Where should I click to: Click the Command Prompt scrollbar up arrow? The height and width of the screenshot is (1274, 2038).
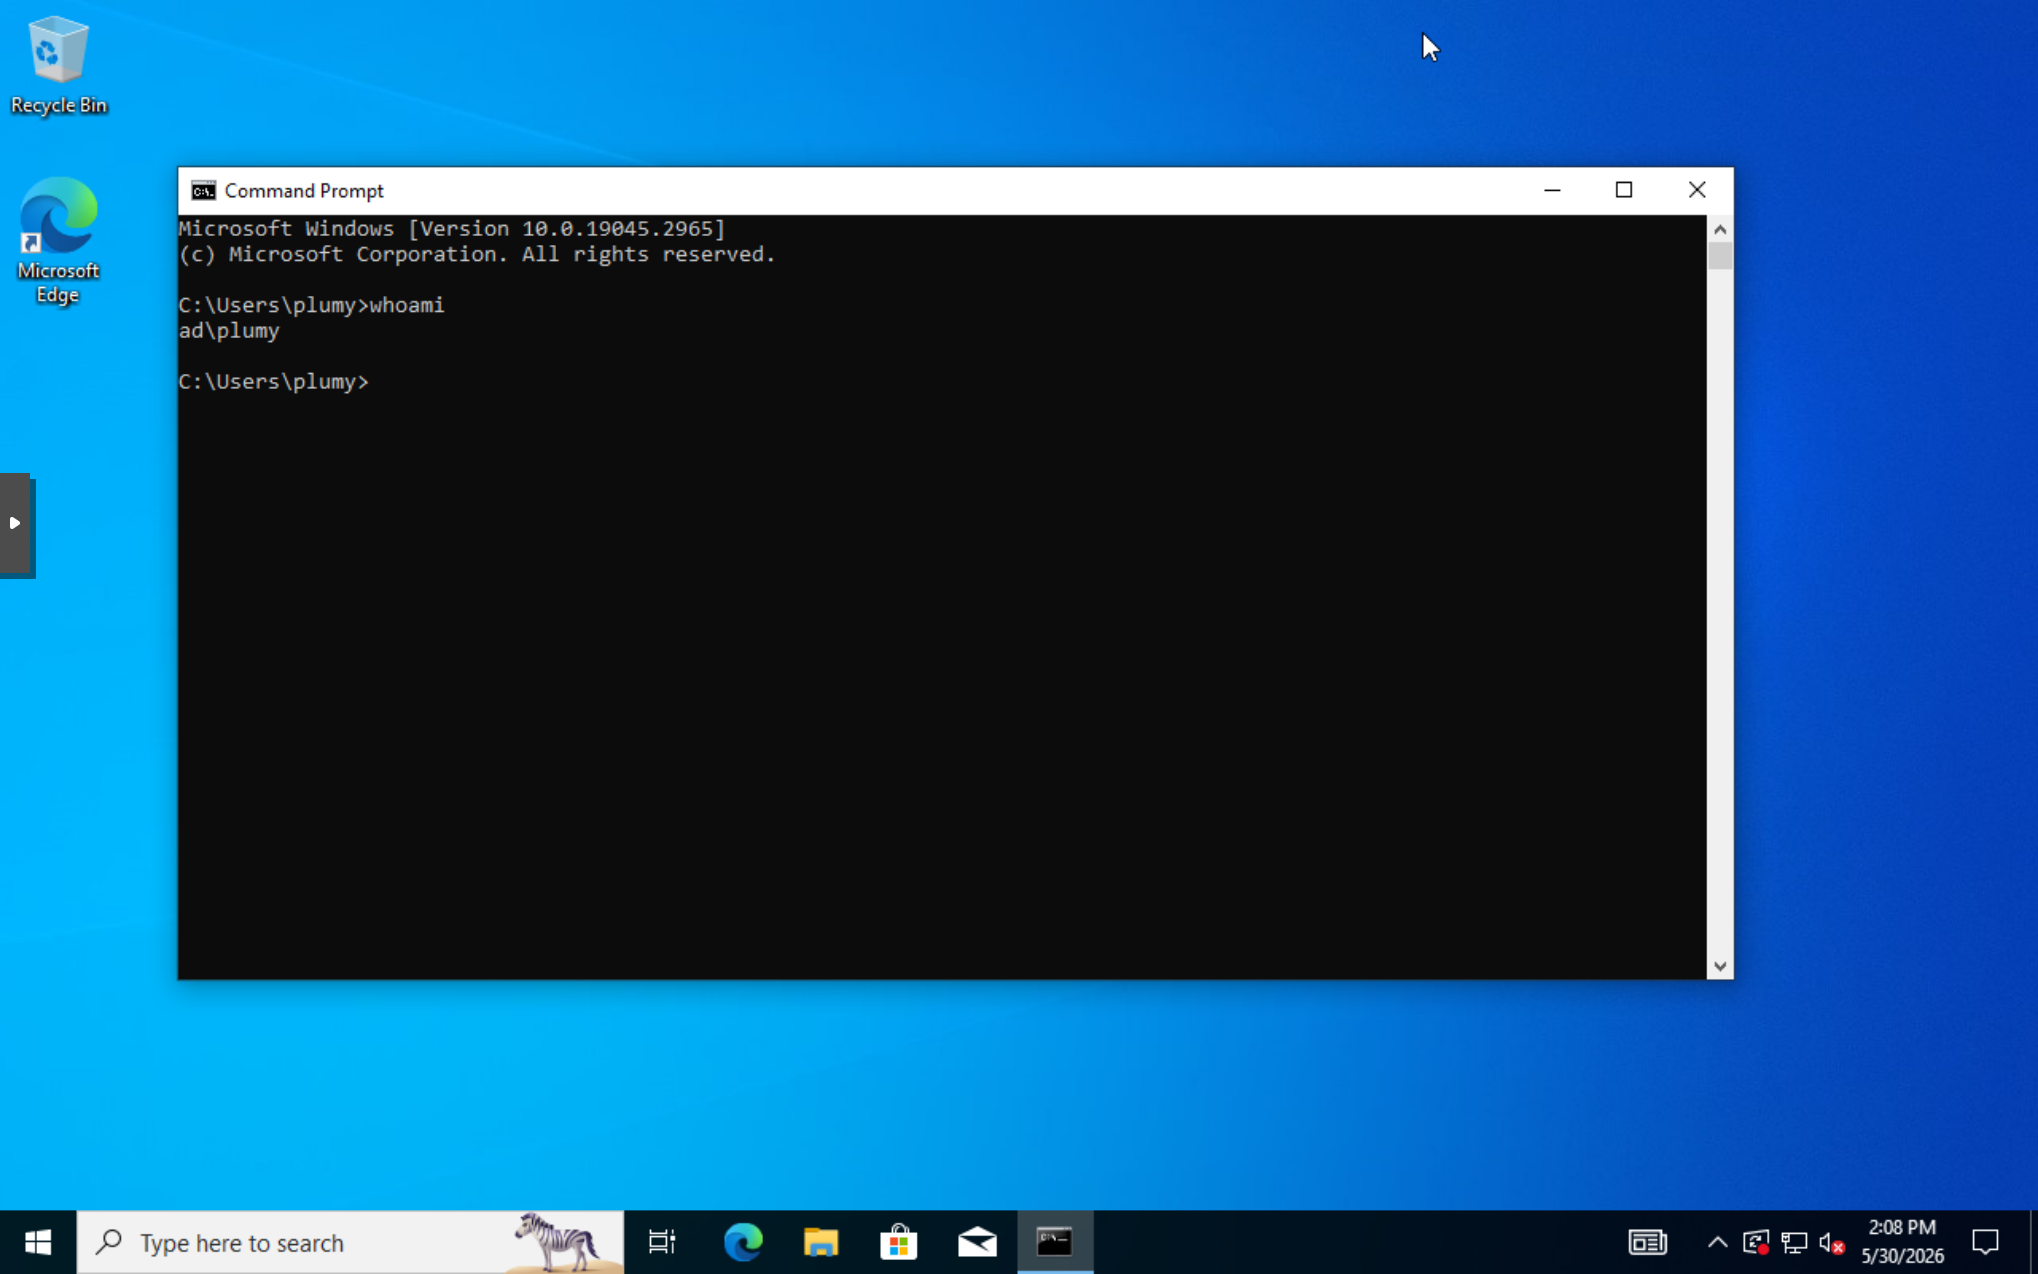pyautogui.click(x=1720, y=229)
